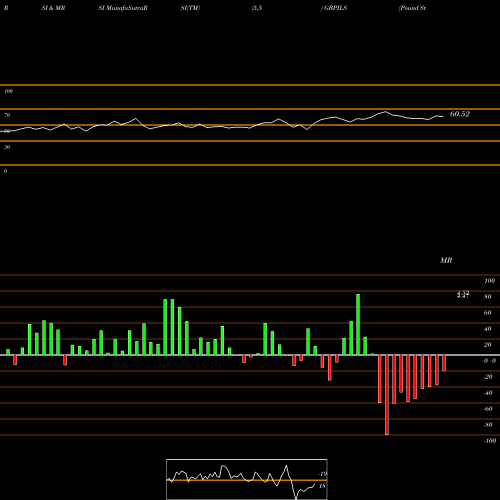This screenshot has height=500, width=500.
Task: Click the RSI axis label 100
Action: pyautogui.click(x=8, y=91)
